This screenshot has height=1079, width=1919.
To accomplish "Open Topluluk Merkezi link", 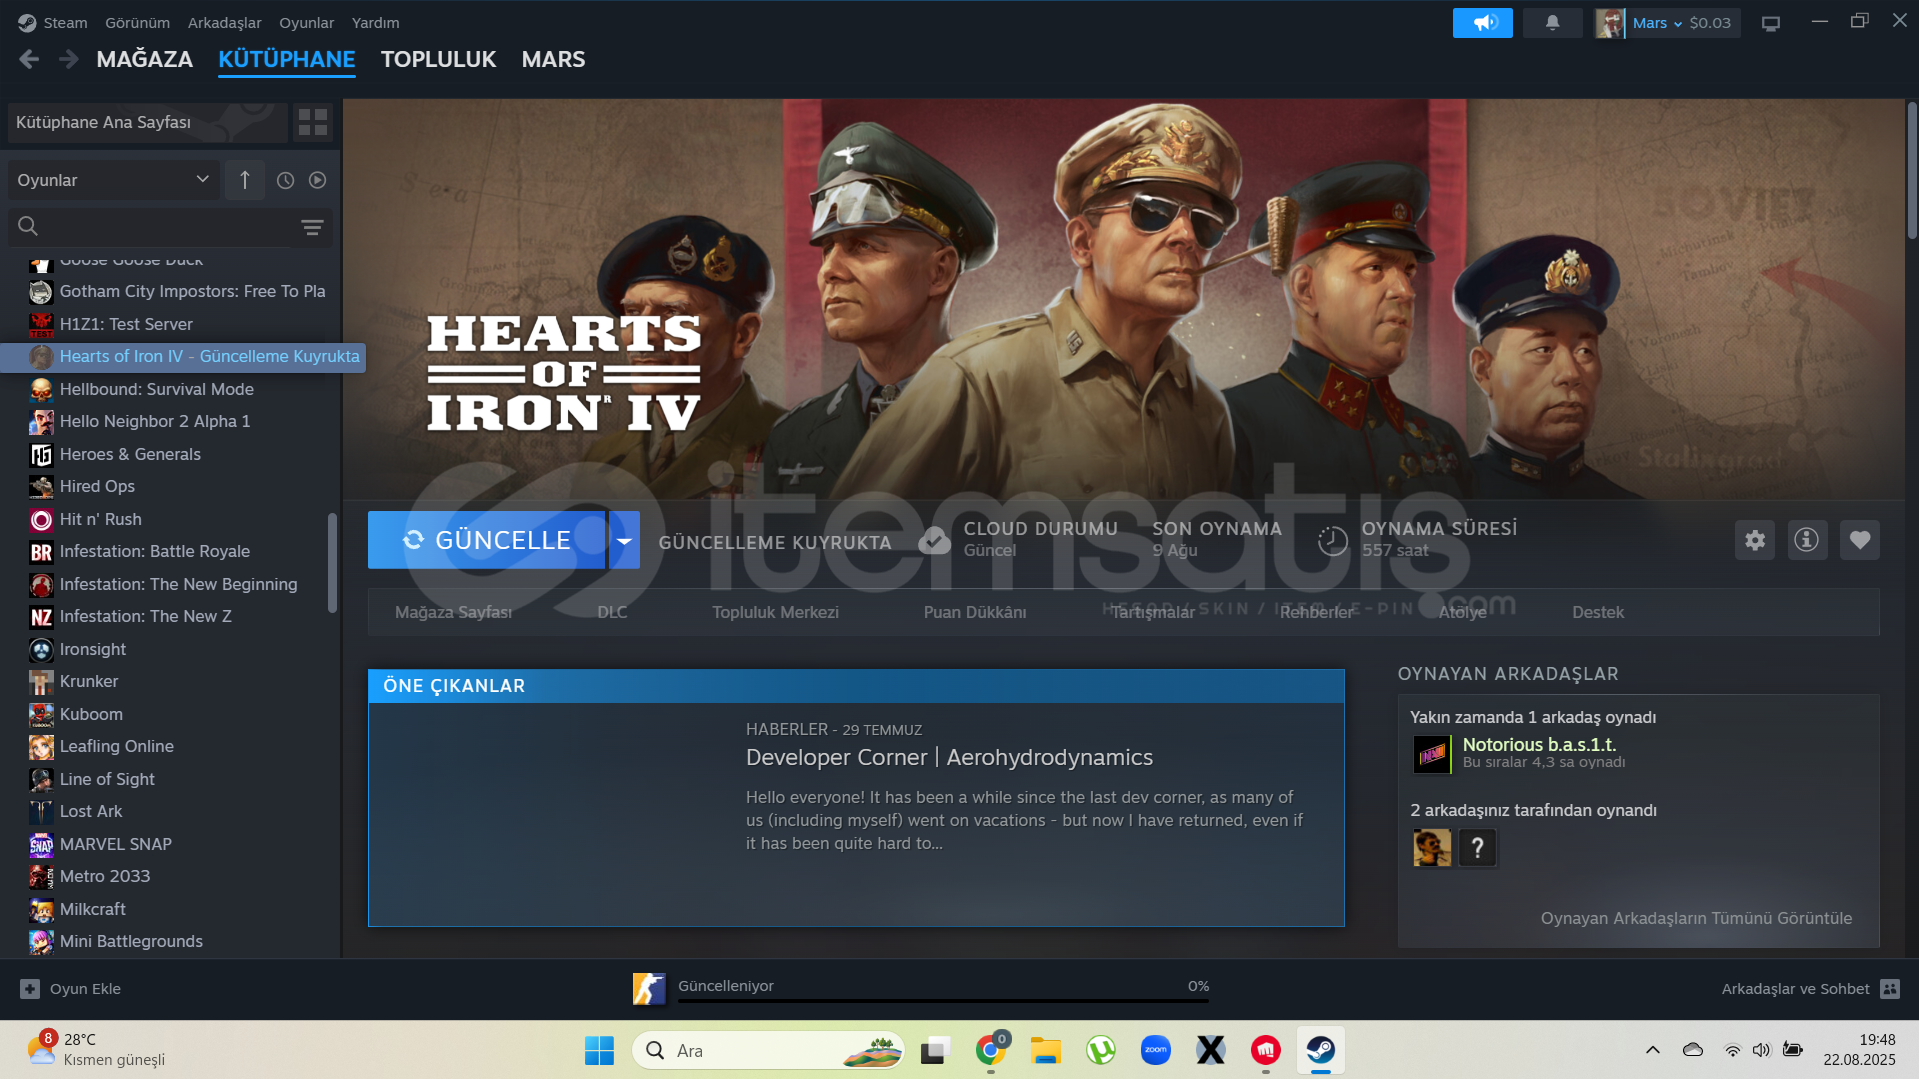I will pos(775,612).
